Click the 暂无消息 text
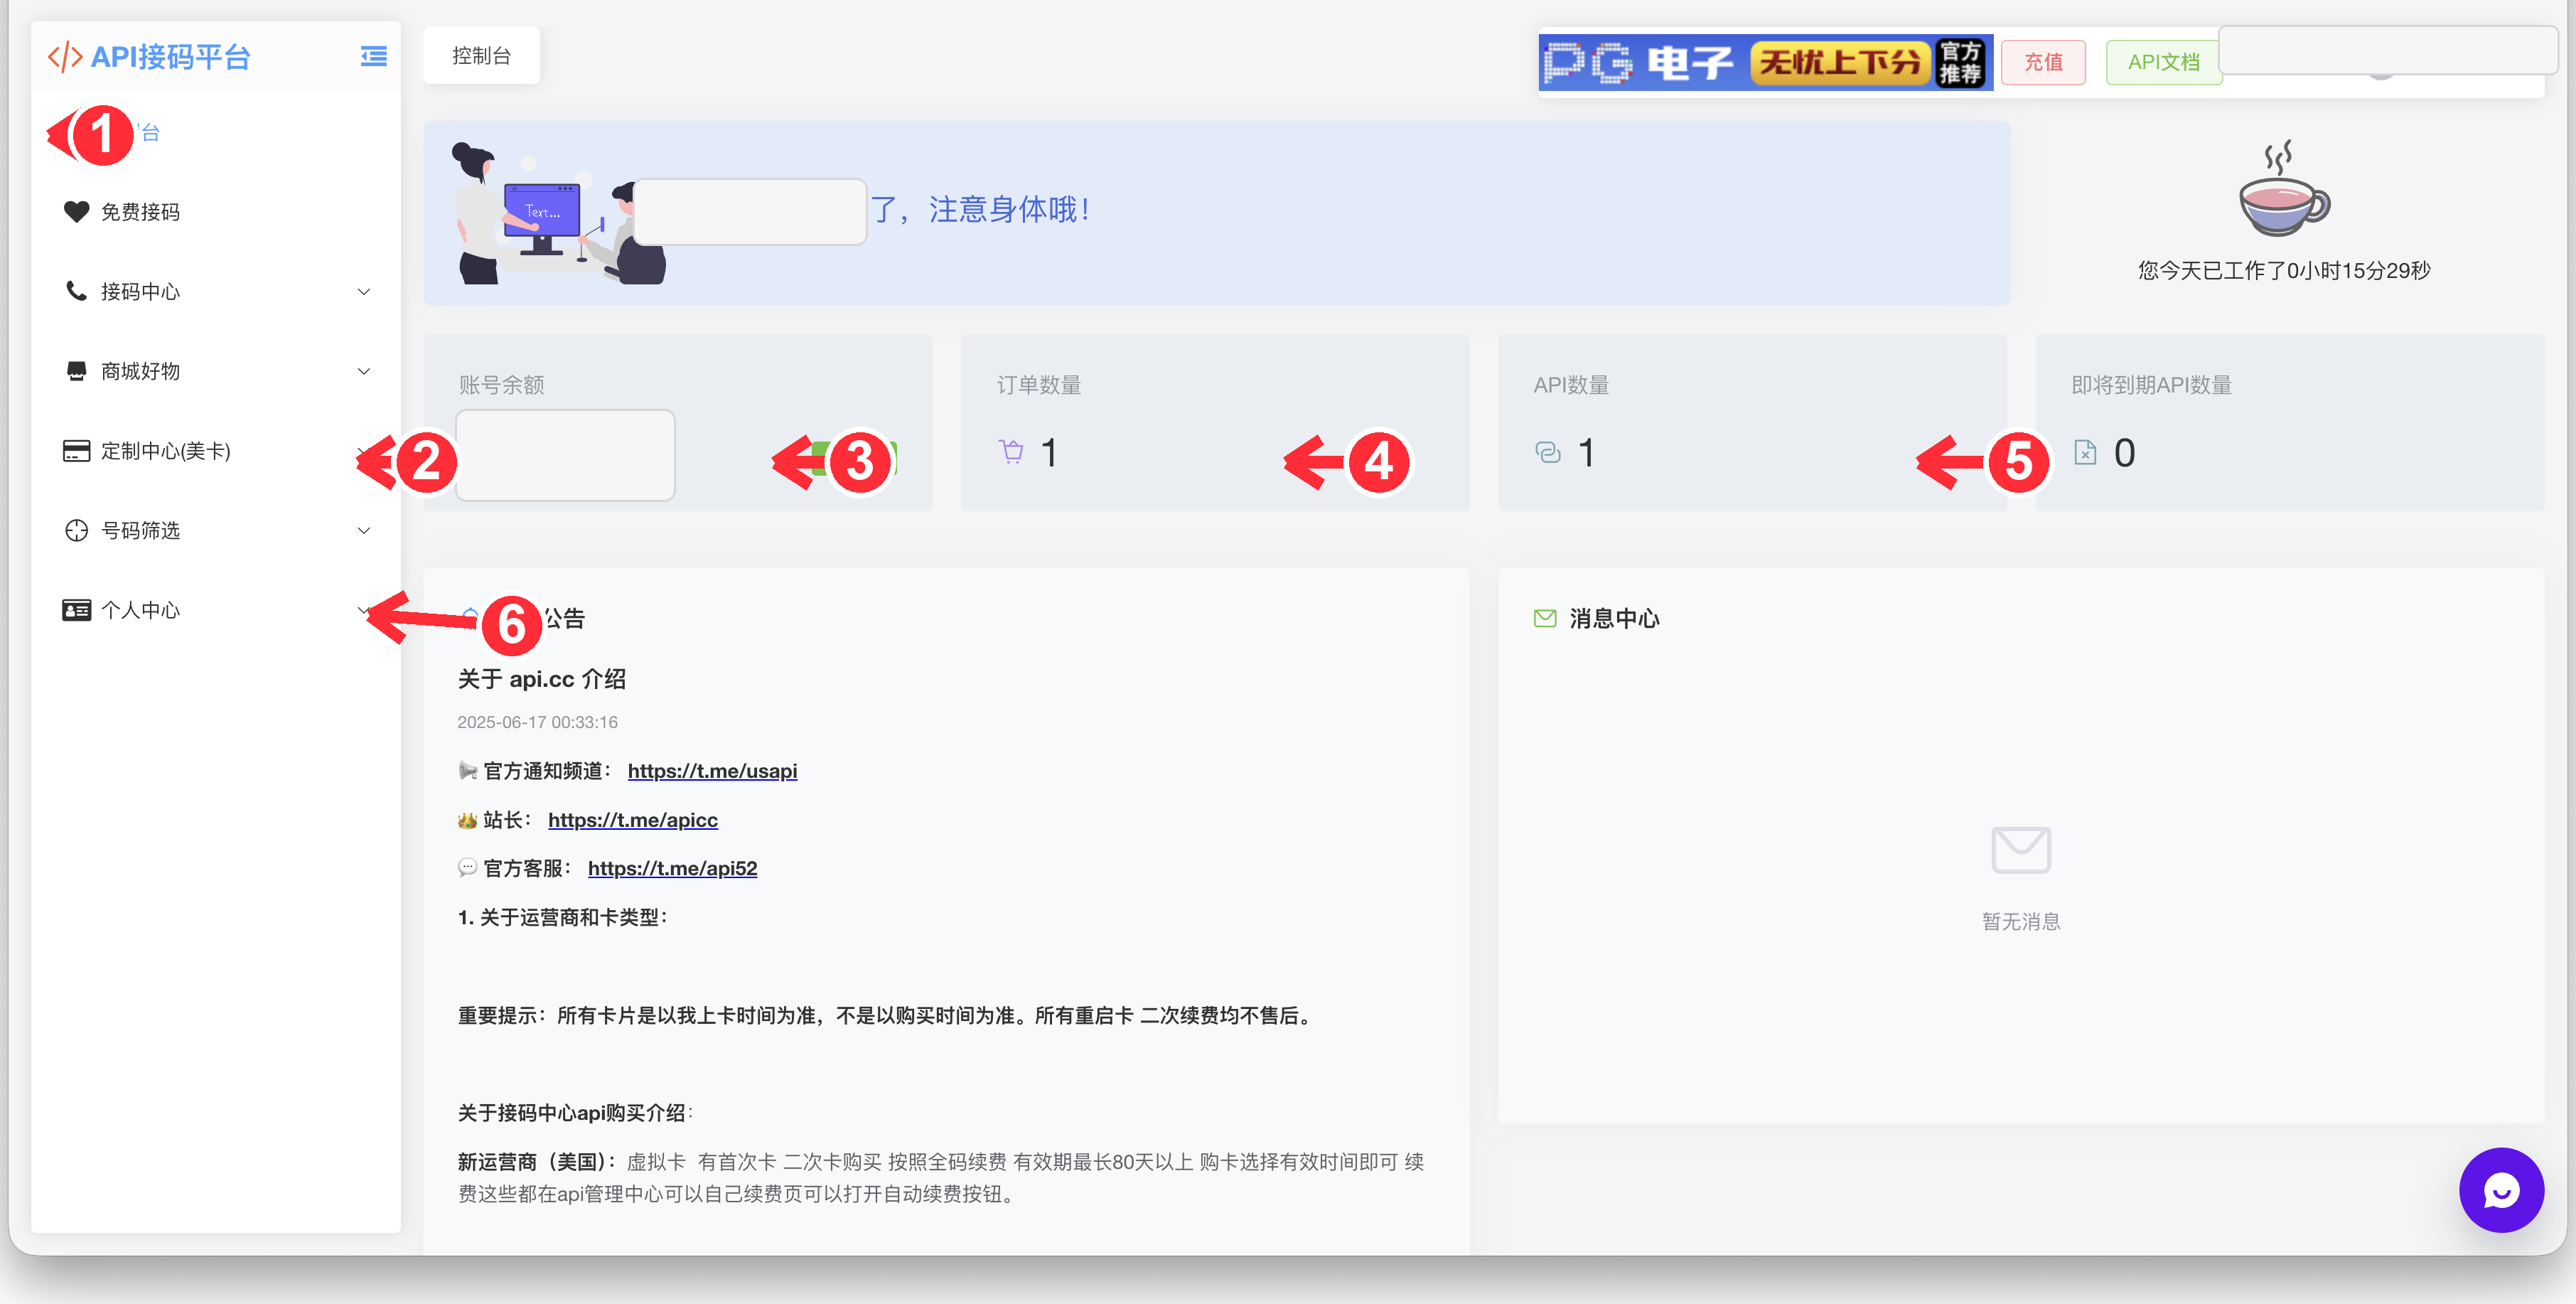The height and width of the screenshot is (1304, 2576). [2021, 921]
